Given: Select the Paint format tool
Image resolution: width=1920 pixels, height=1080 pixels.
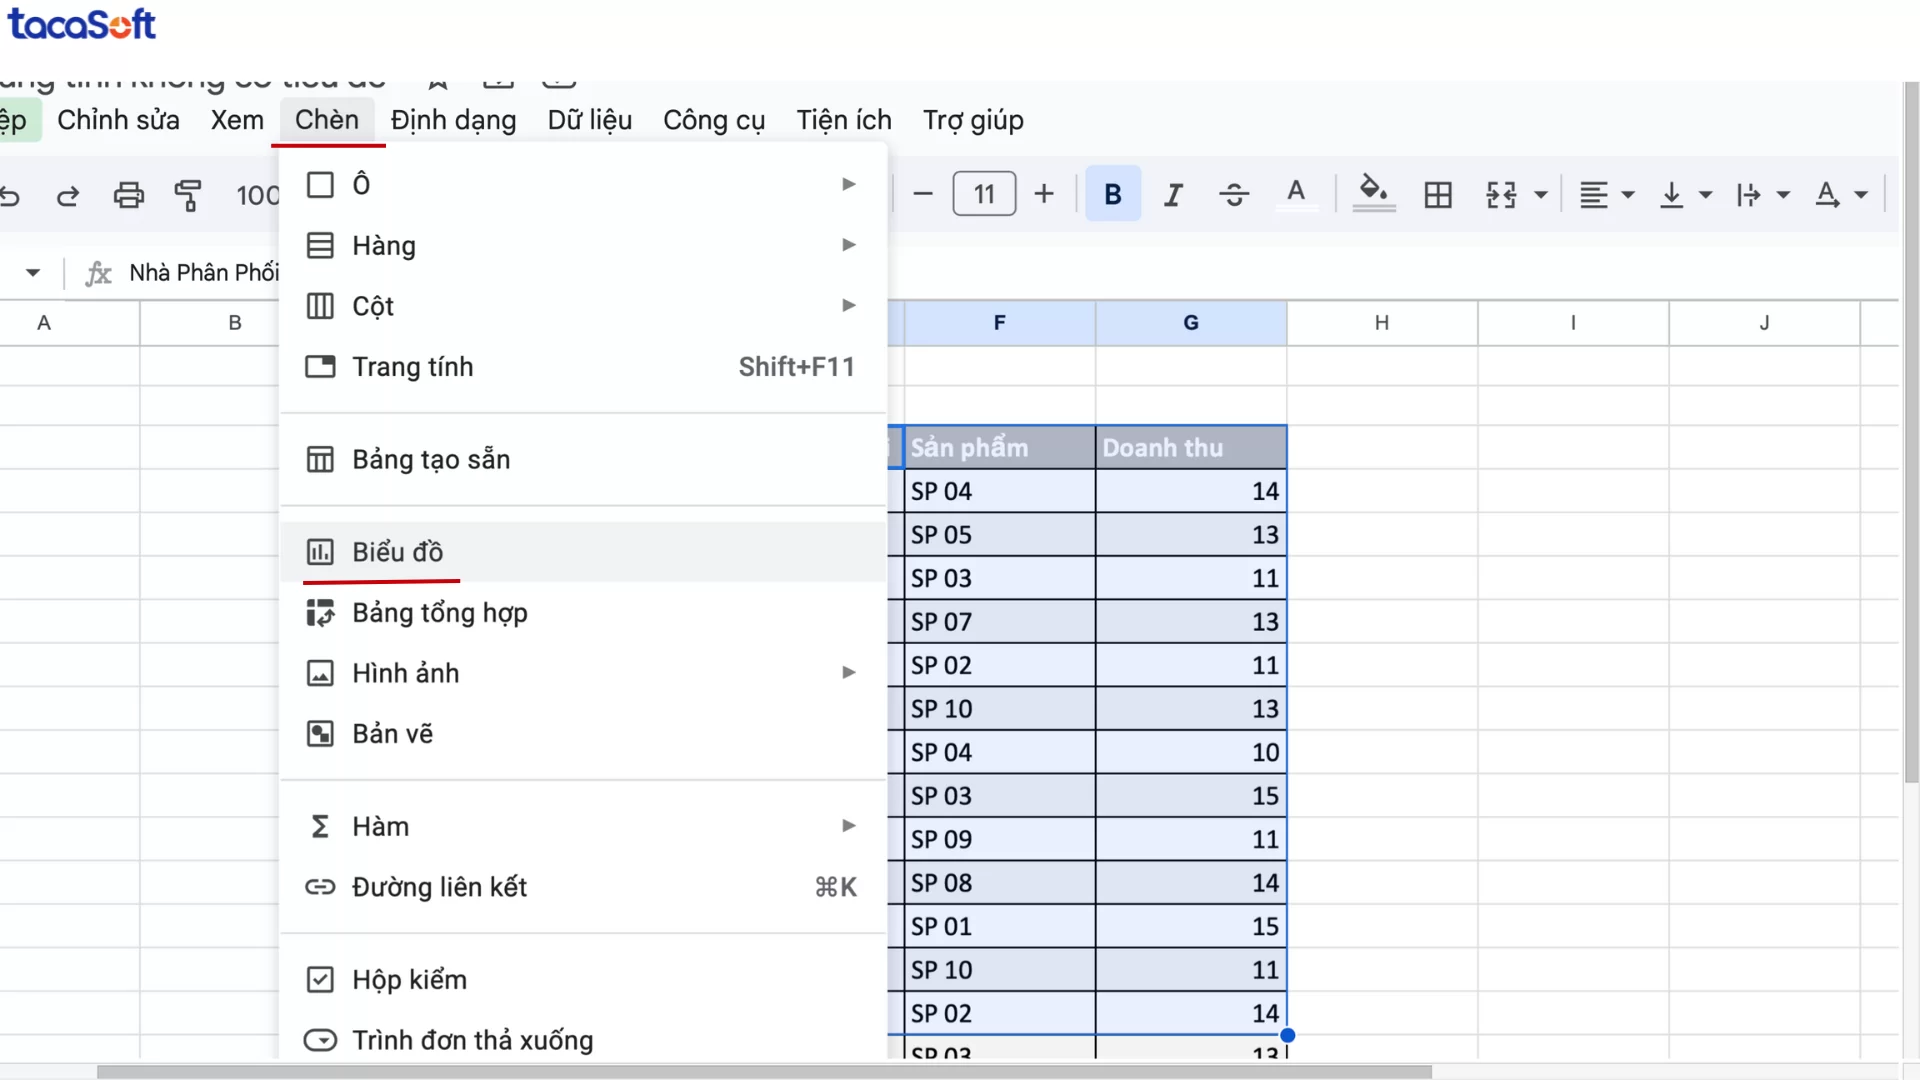Looking at the screenshot, I should pos(188,195).
